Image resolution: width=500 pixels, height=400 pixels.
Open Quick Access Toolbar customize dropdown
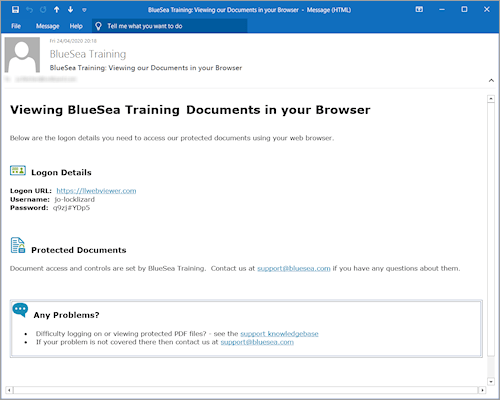coord(84,10)
